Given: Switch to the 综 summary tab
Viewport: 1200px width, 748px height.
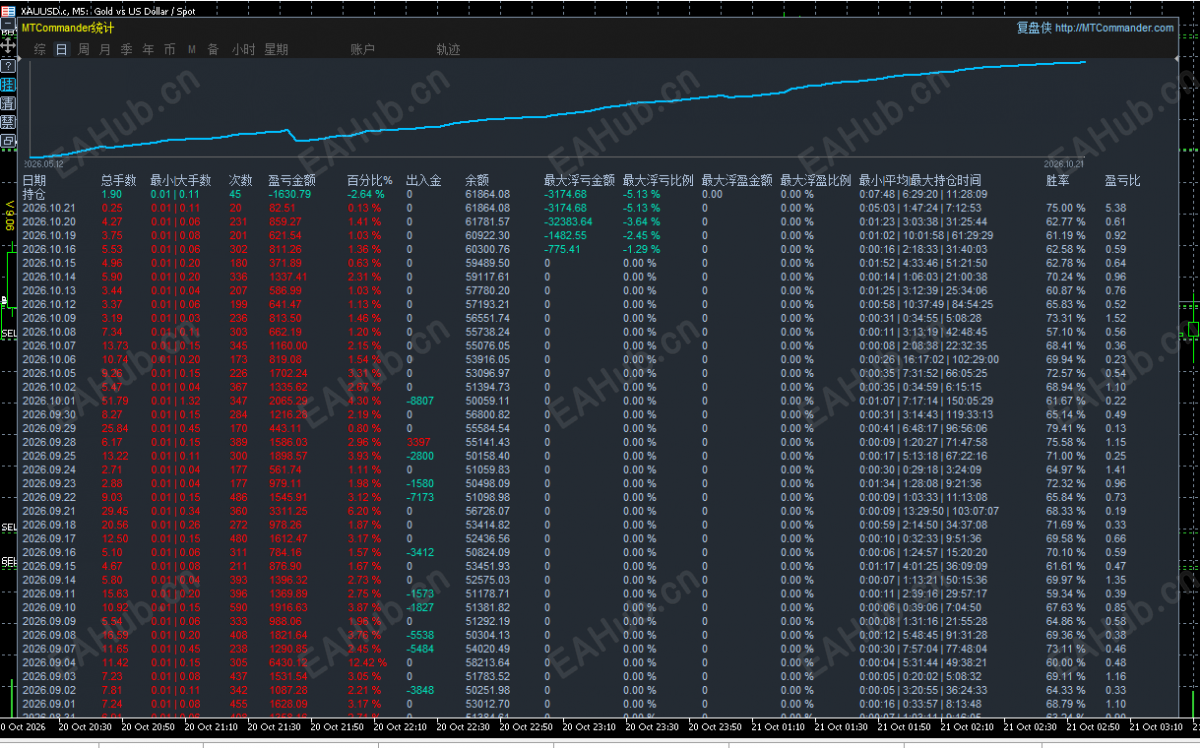Looking at the screenshot, I should point(40,49).
